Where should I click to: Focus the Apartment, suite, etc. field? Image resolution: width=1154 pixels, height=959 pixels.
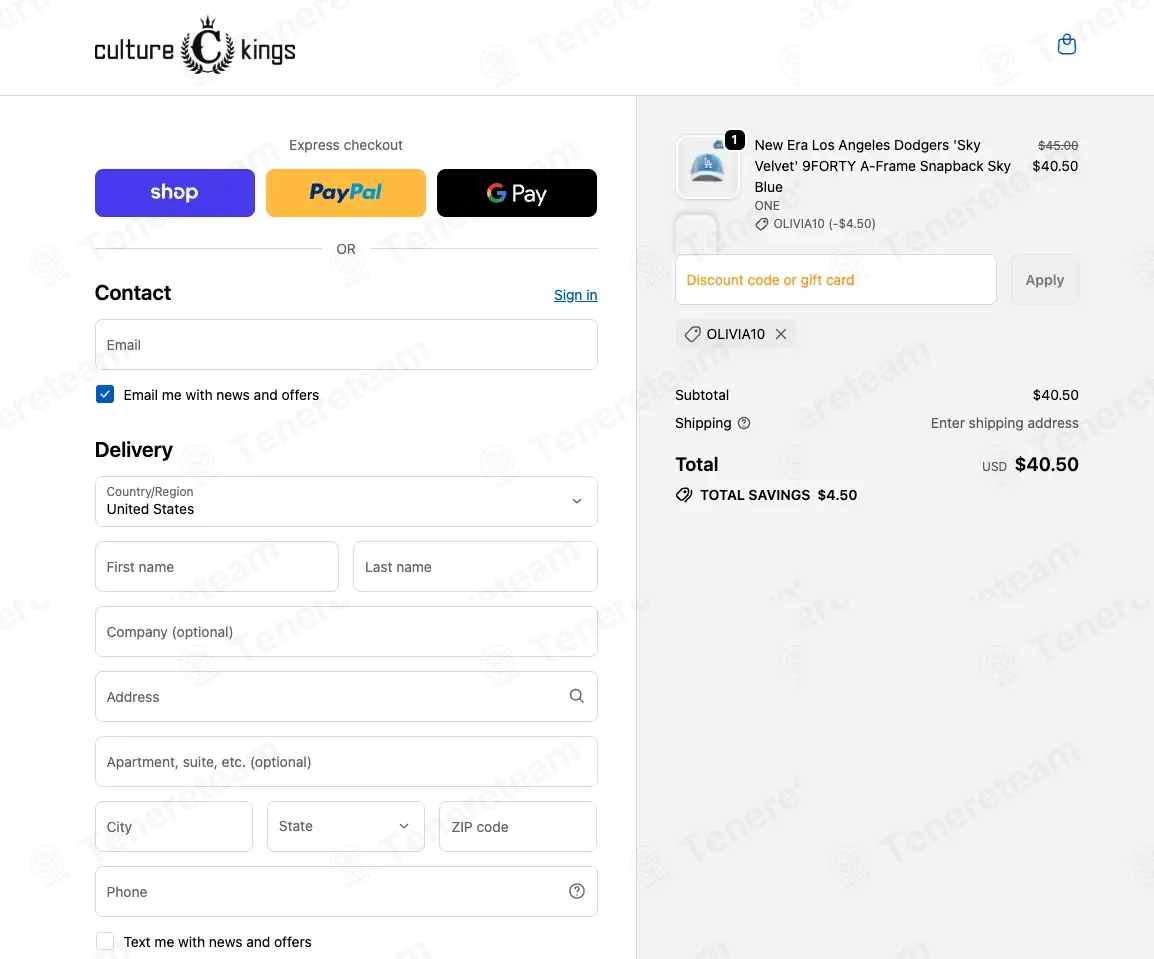[346, 762]
